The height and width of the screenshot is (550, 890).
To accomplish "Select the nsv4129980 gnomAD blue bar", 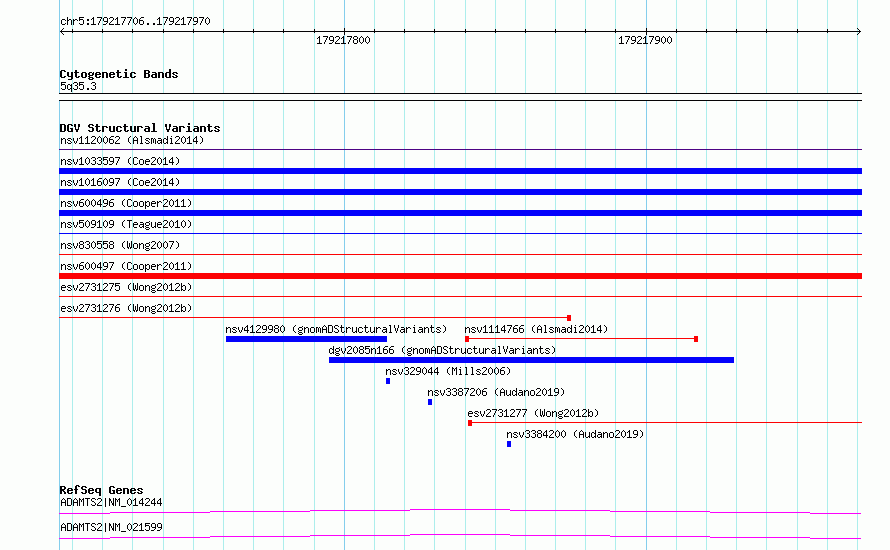I will pyautogui.click(x=307, y=339).
